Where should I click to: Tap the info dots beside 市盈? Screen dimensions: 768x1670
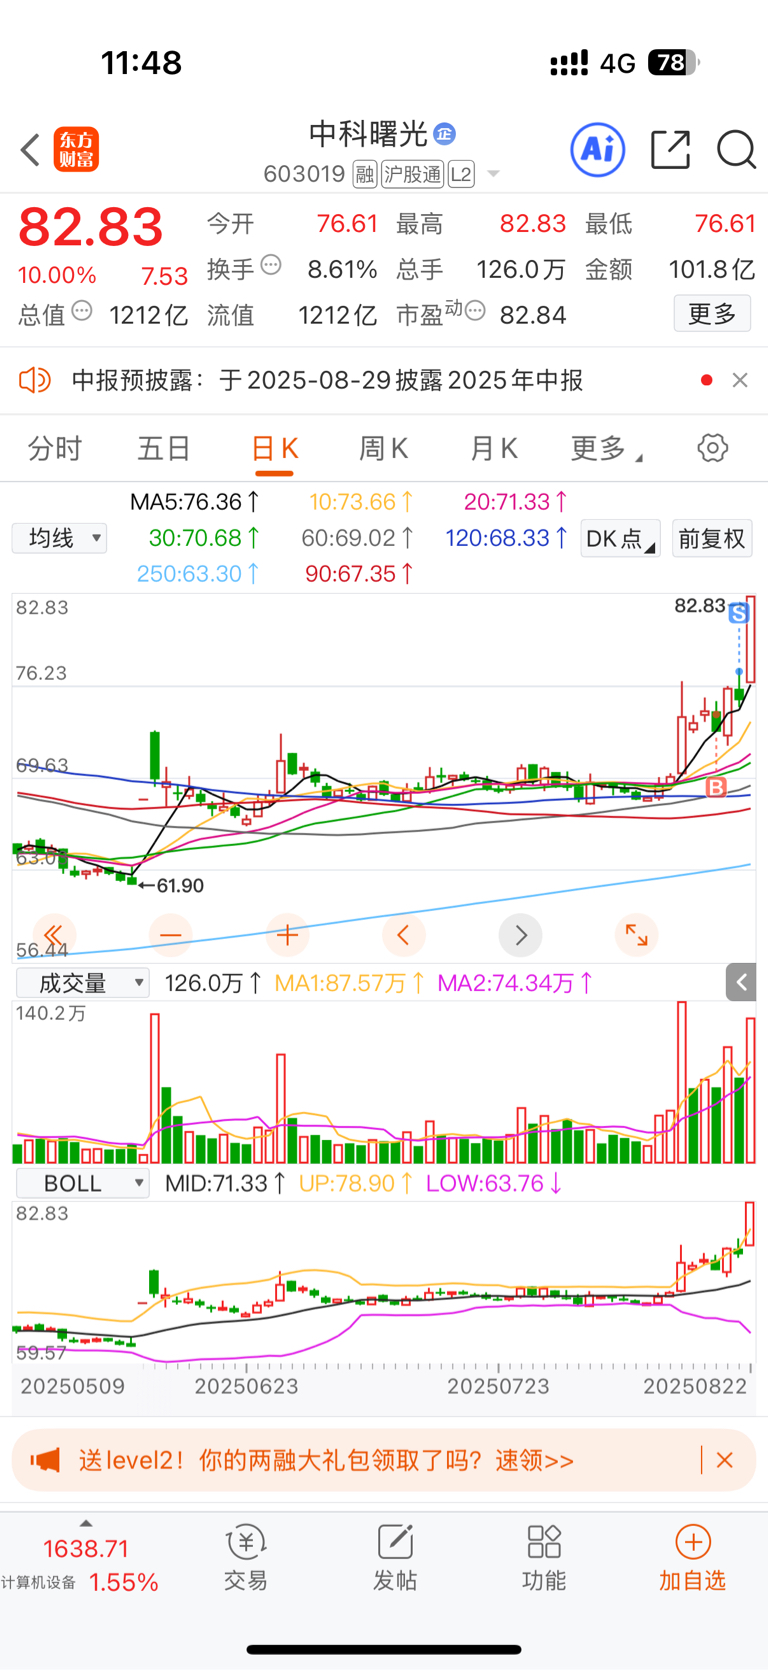(x=475, y=311)
